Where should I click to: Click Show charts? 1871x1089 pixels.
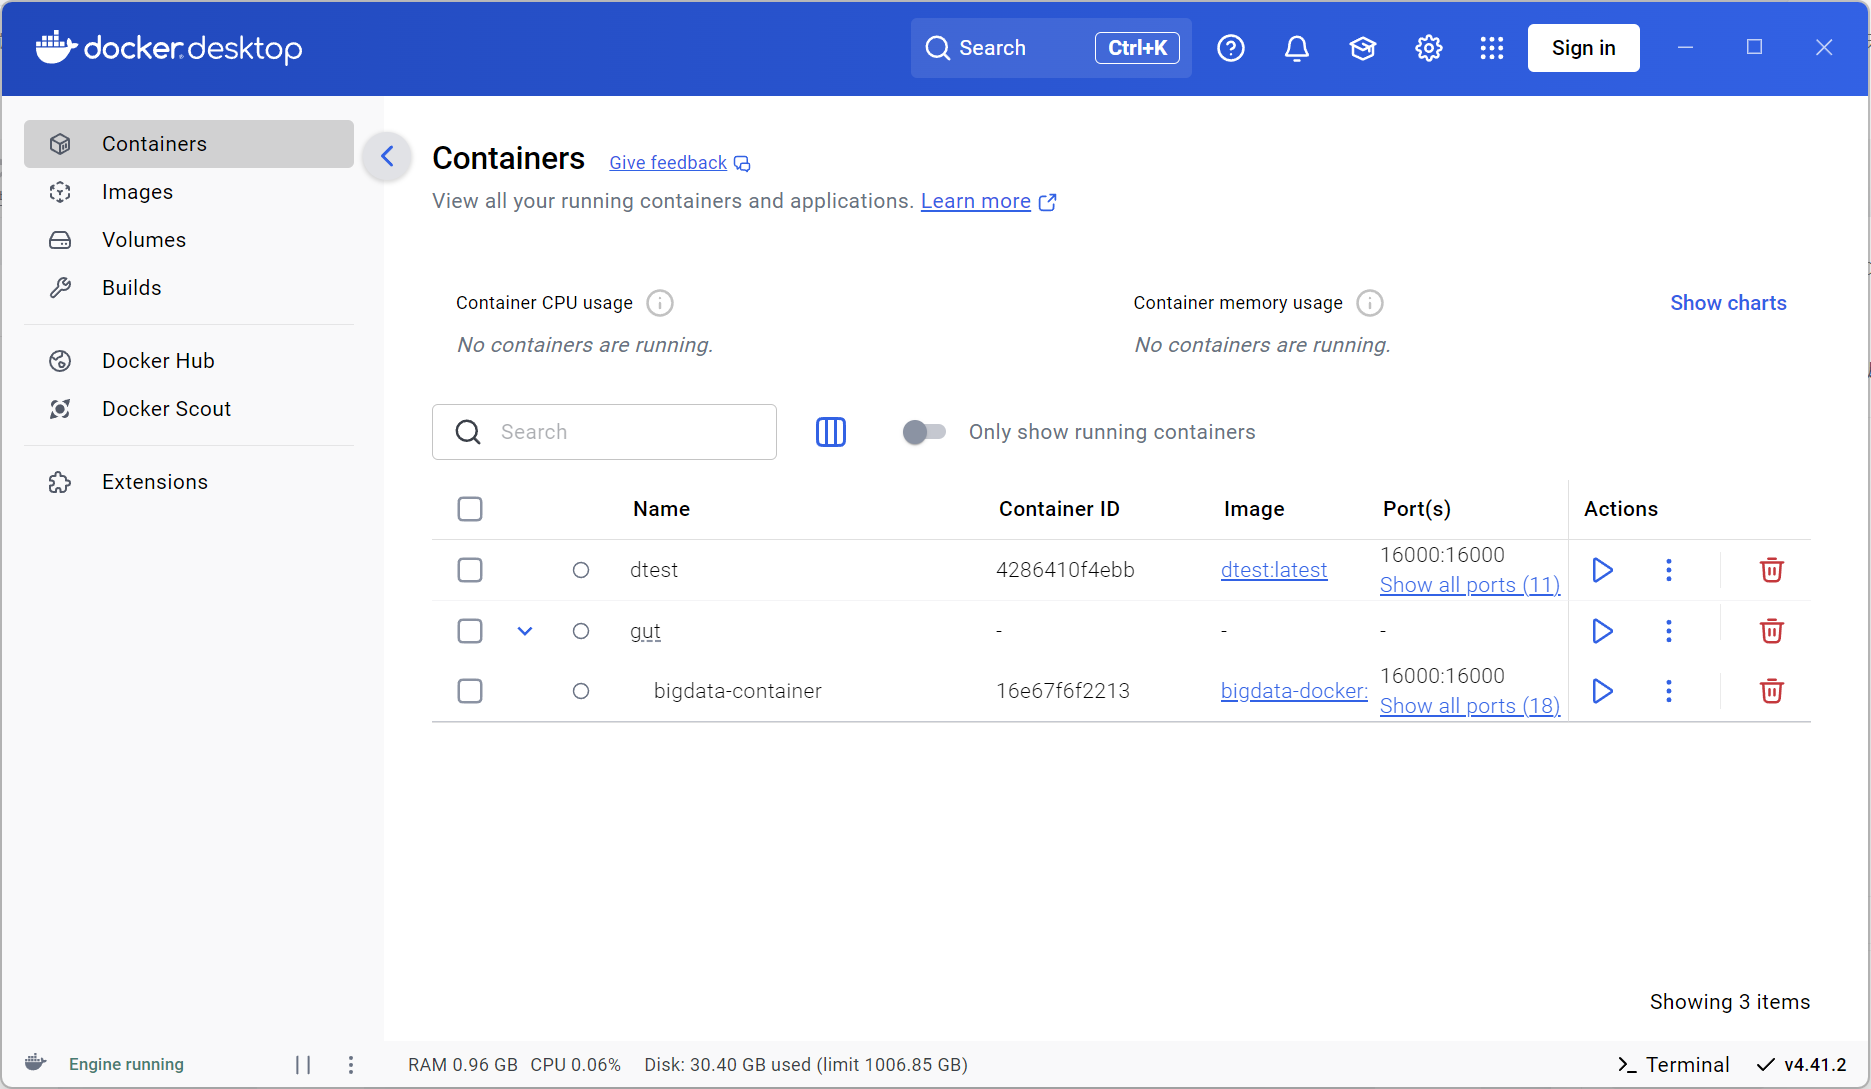click(1728, 303)
